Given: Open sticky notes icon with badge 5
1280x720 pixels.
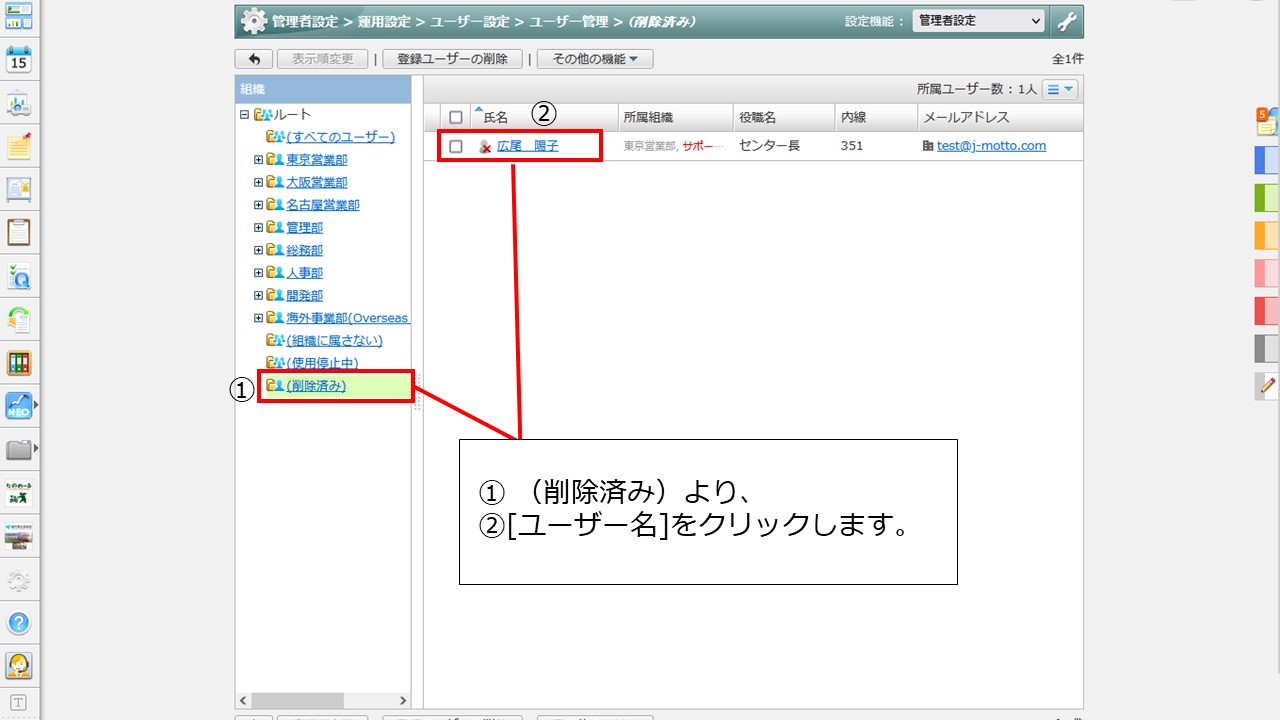Looking at the screenshot, I should (x=1267, y=122).
